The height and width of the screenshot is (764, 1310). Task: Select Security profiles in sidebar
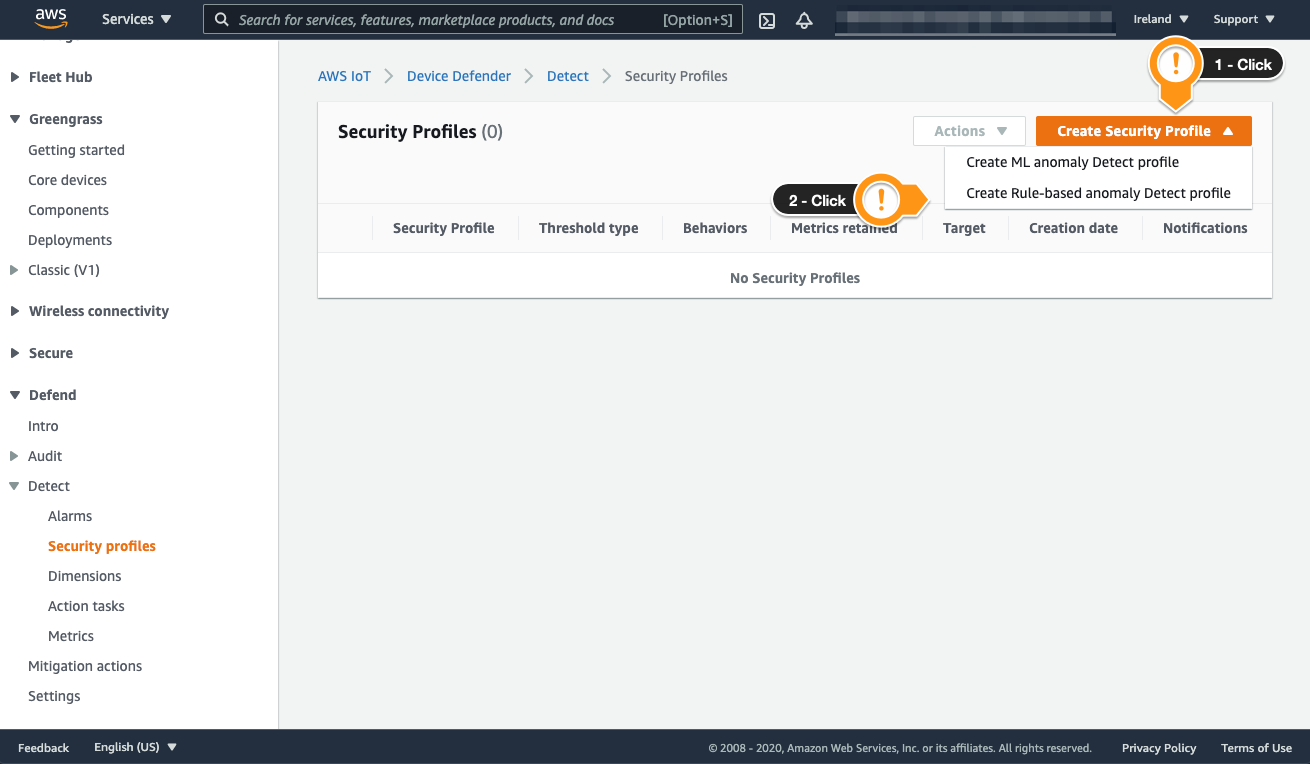(102, 546)
